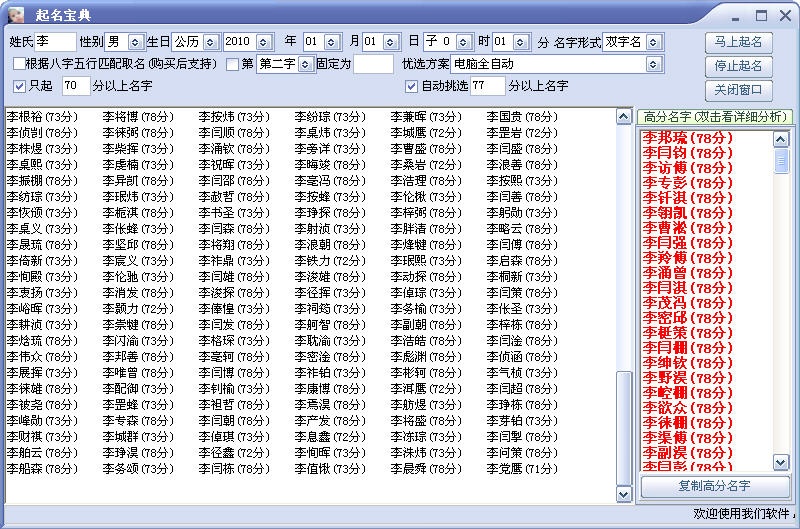Click the 姓氏 surname input field
The image size is (800, 529).
(55, 42)
